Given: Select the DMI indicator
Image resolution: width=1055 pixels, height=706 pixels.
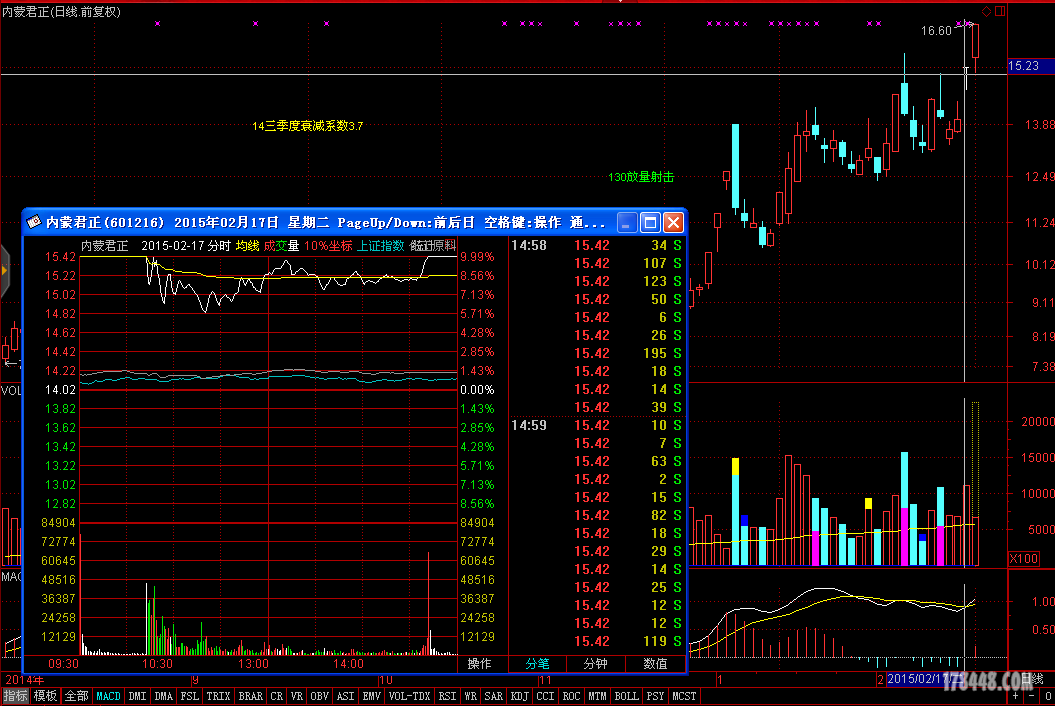Looking at the screenshot, I should (137, 697).
